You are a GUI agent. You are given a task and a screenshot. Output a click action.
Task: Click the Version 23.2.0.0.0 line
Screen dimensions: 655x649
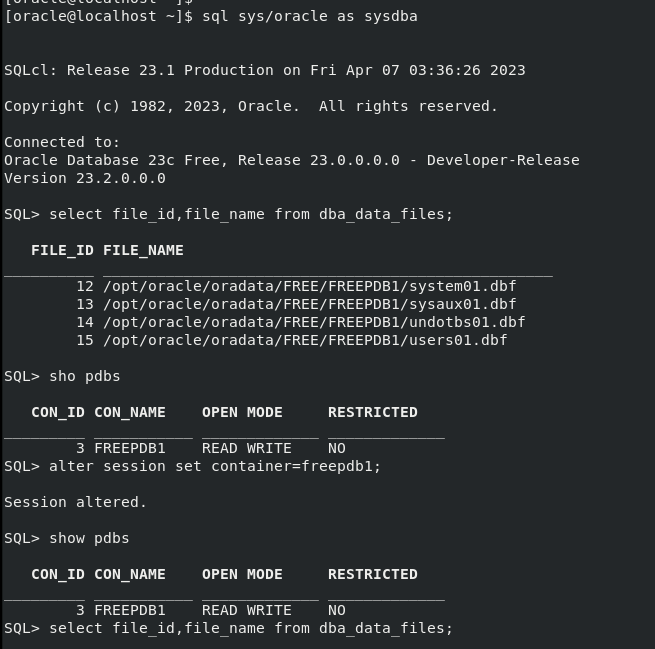(85, 178)
